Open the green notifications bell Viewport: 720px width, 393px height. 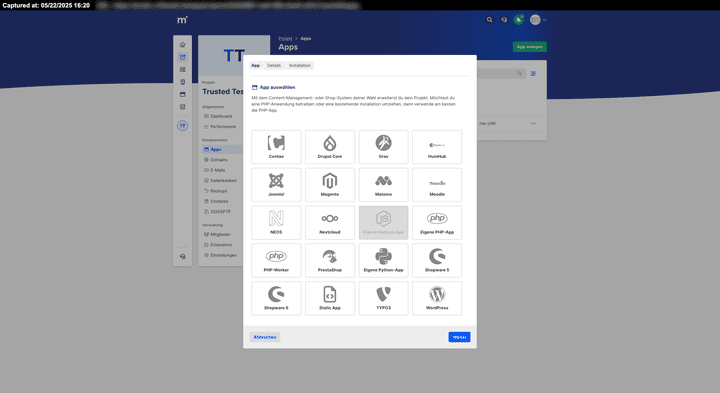[x=519, y=20]
